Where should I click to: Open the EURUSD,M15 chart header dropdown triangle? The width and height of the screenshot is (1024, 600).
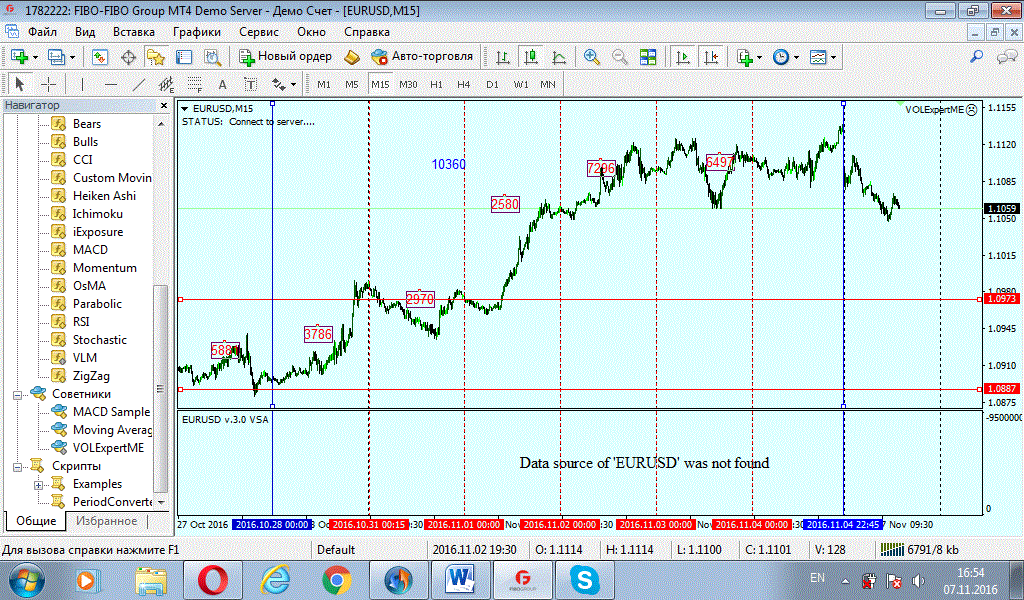185,109
